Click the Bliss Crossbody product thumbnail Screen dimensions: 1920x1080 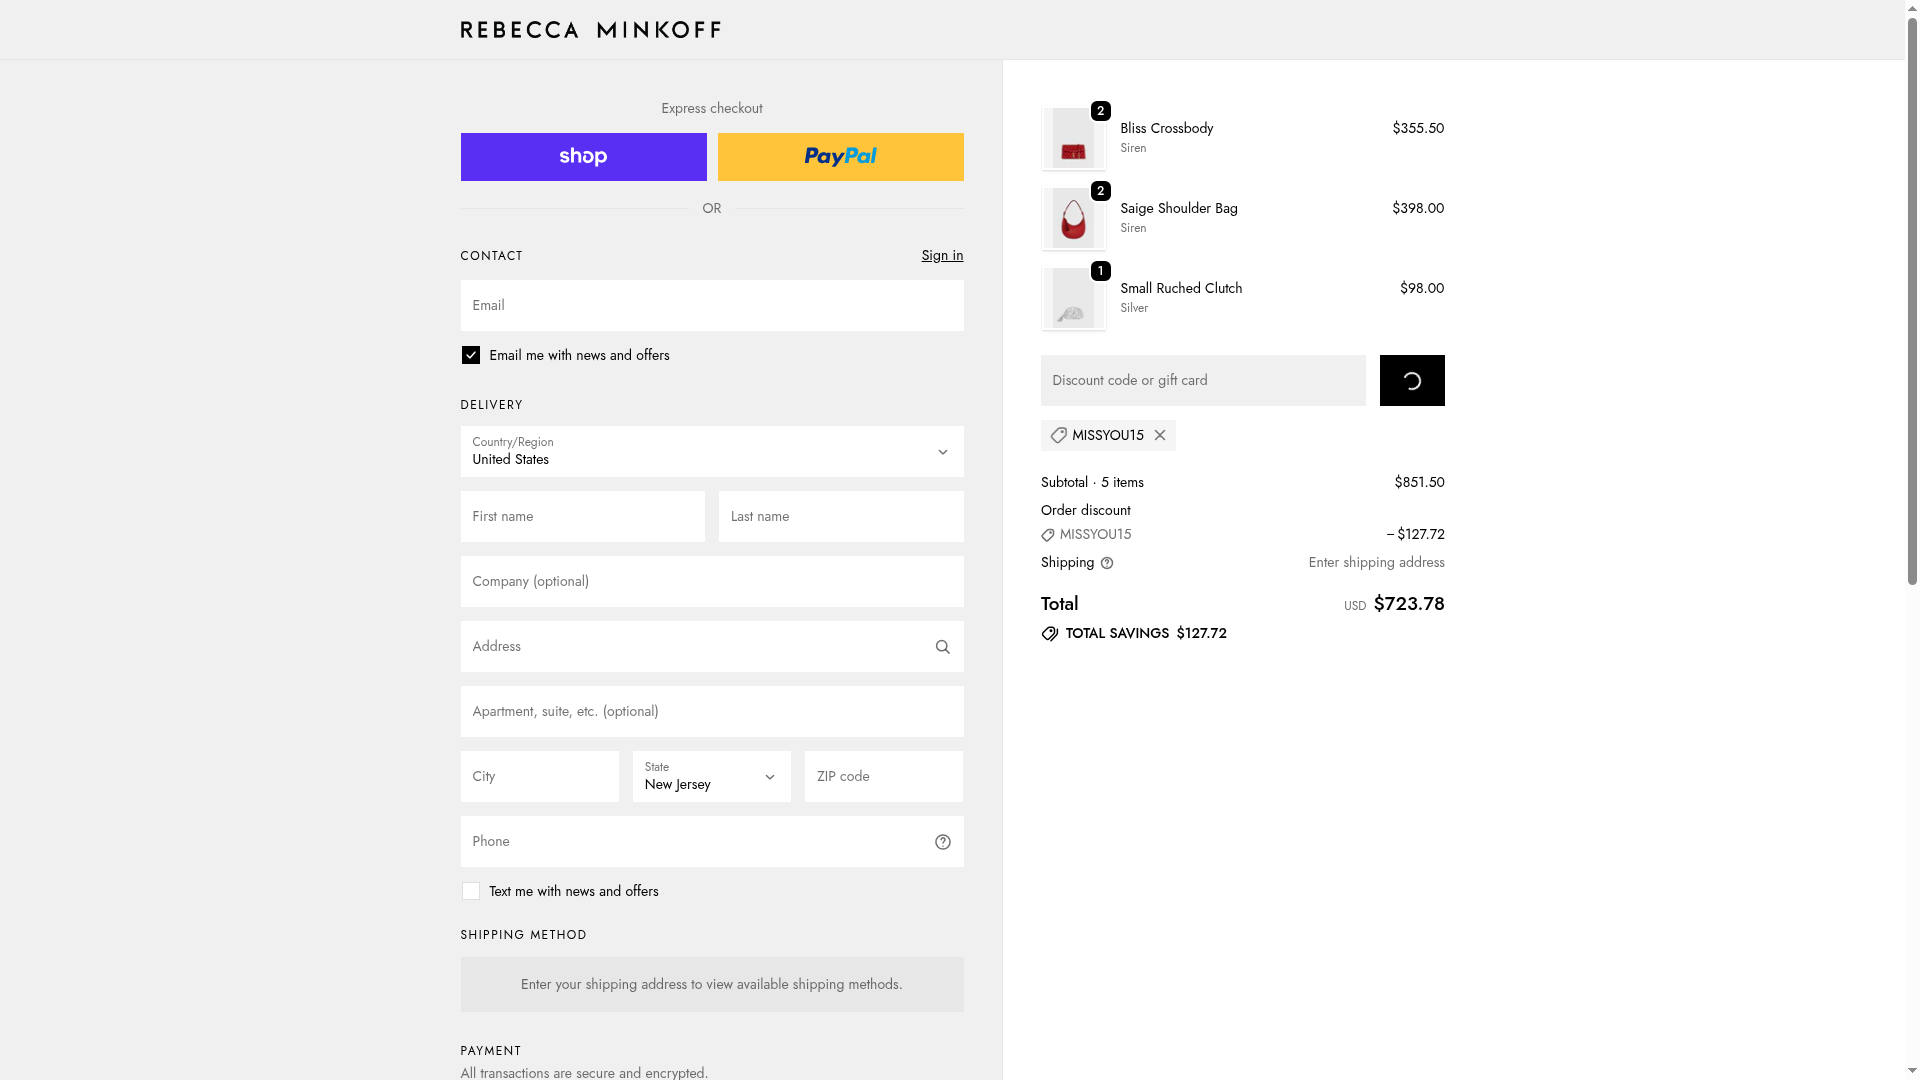[1073, 139]
